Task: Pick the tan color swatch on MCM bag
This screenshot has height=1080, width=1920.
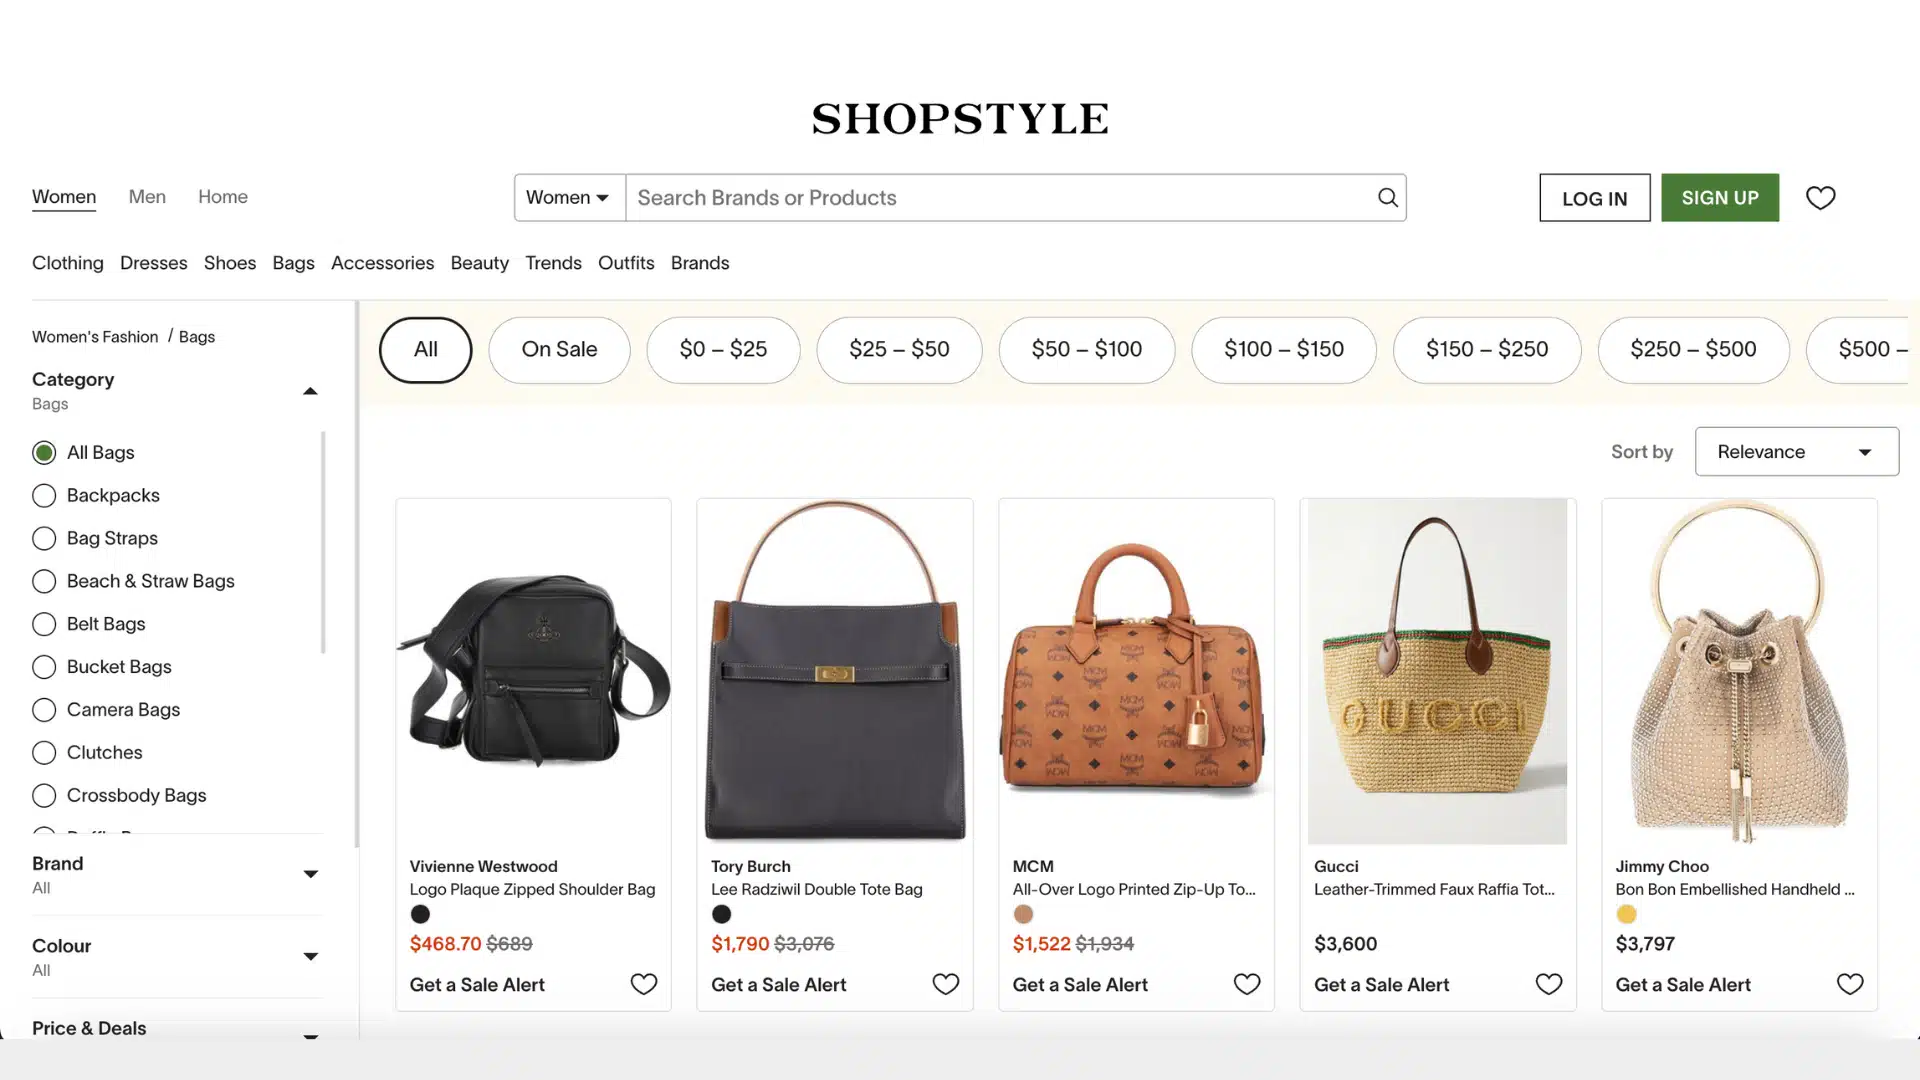Action: point(1023,914)
